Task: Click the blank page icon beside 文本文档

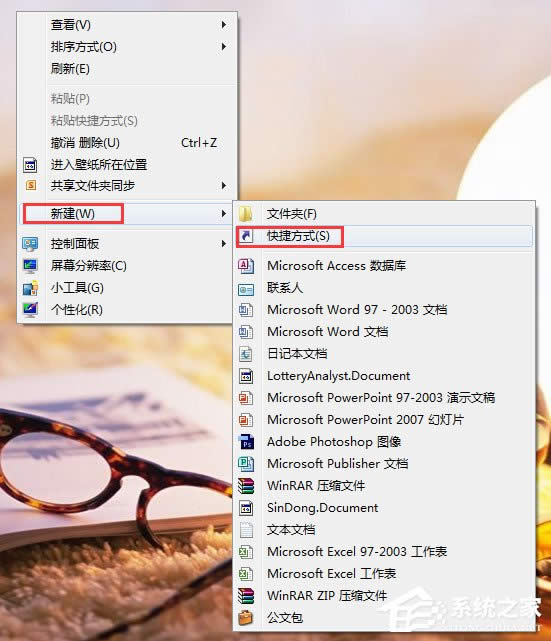Action: click(x=246, y=530)
